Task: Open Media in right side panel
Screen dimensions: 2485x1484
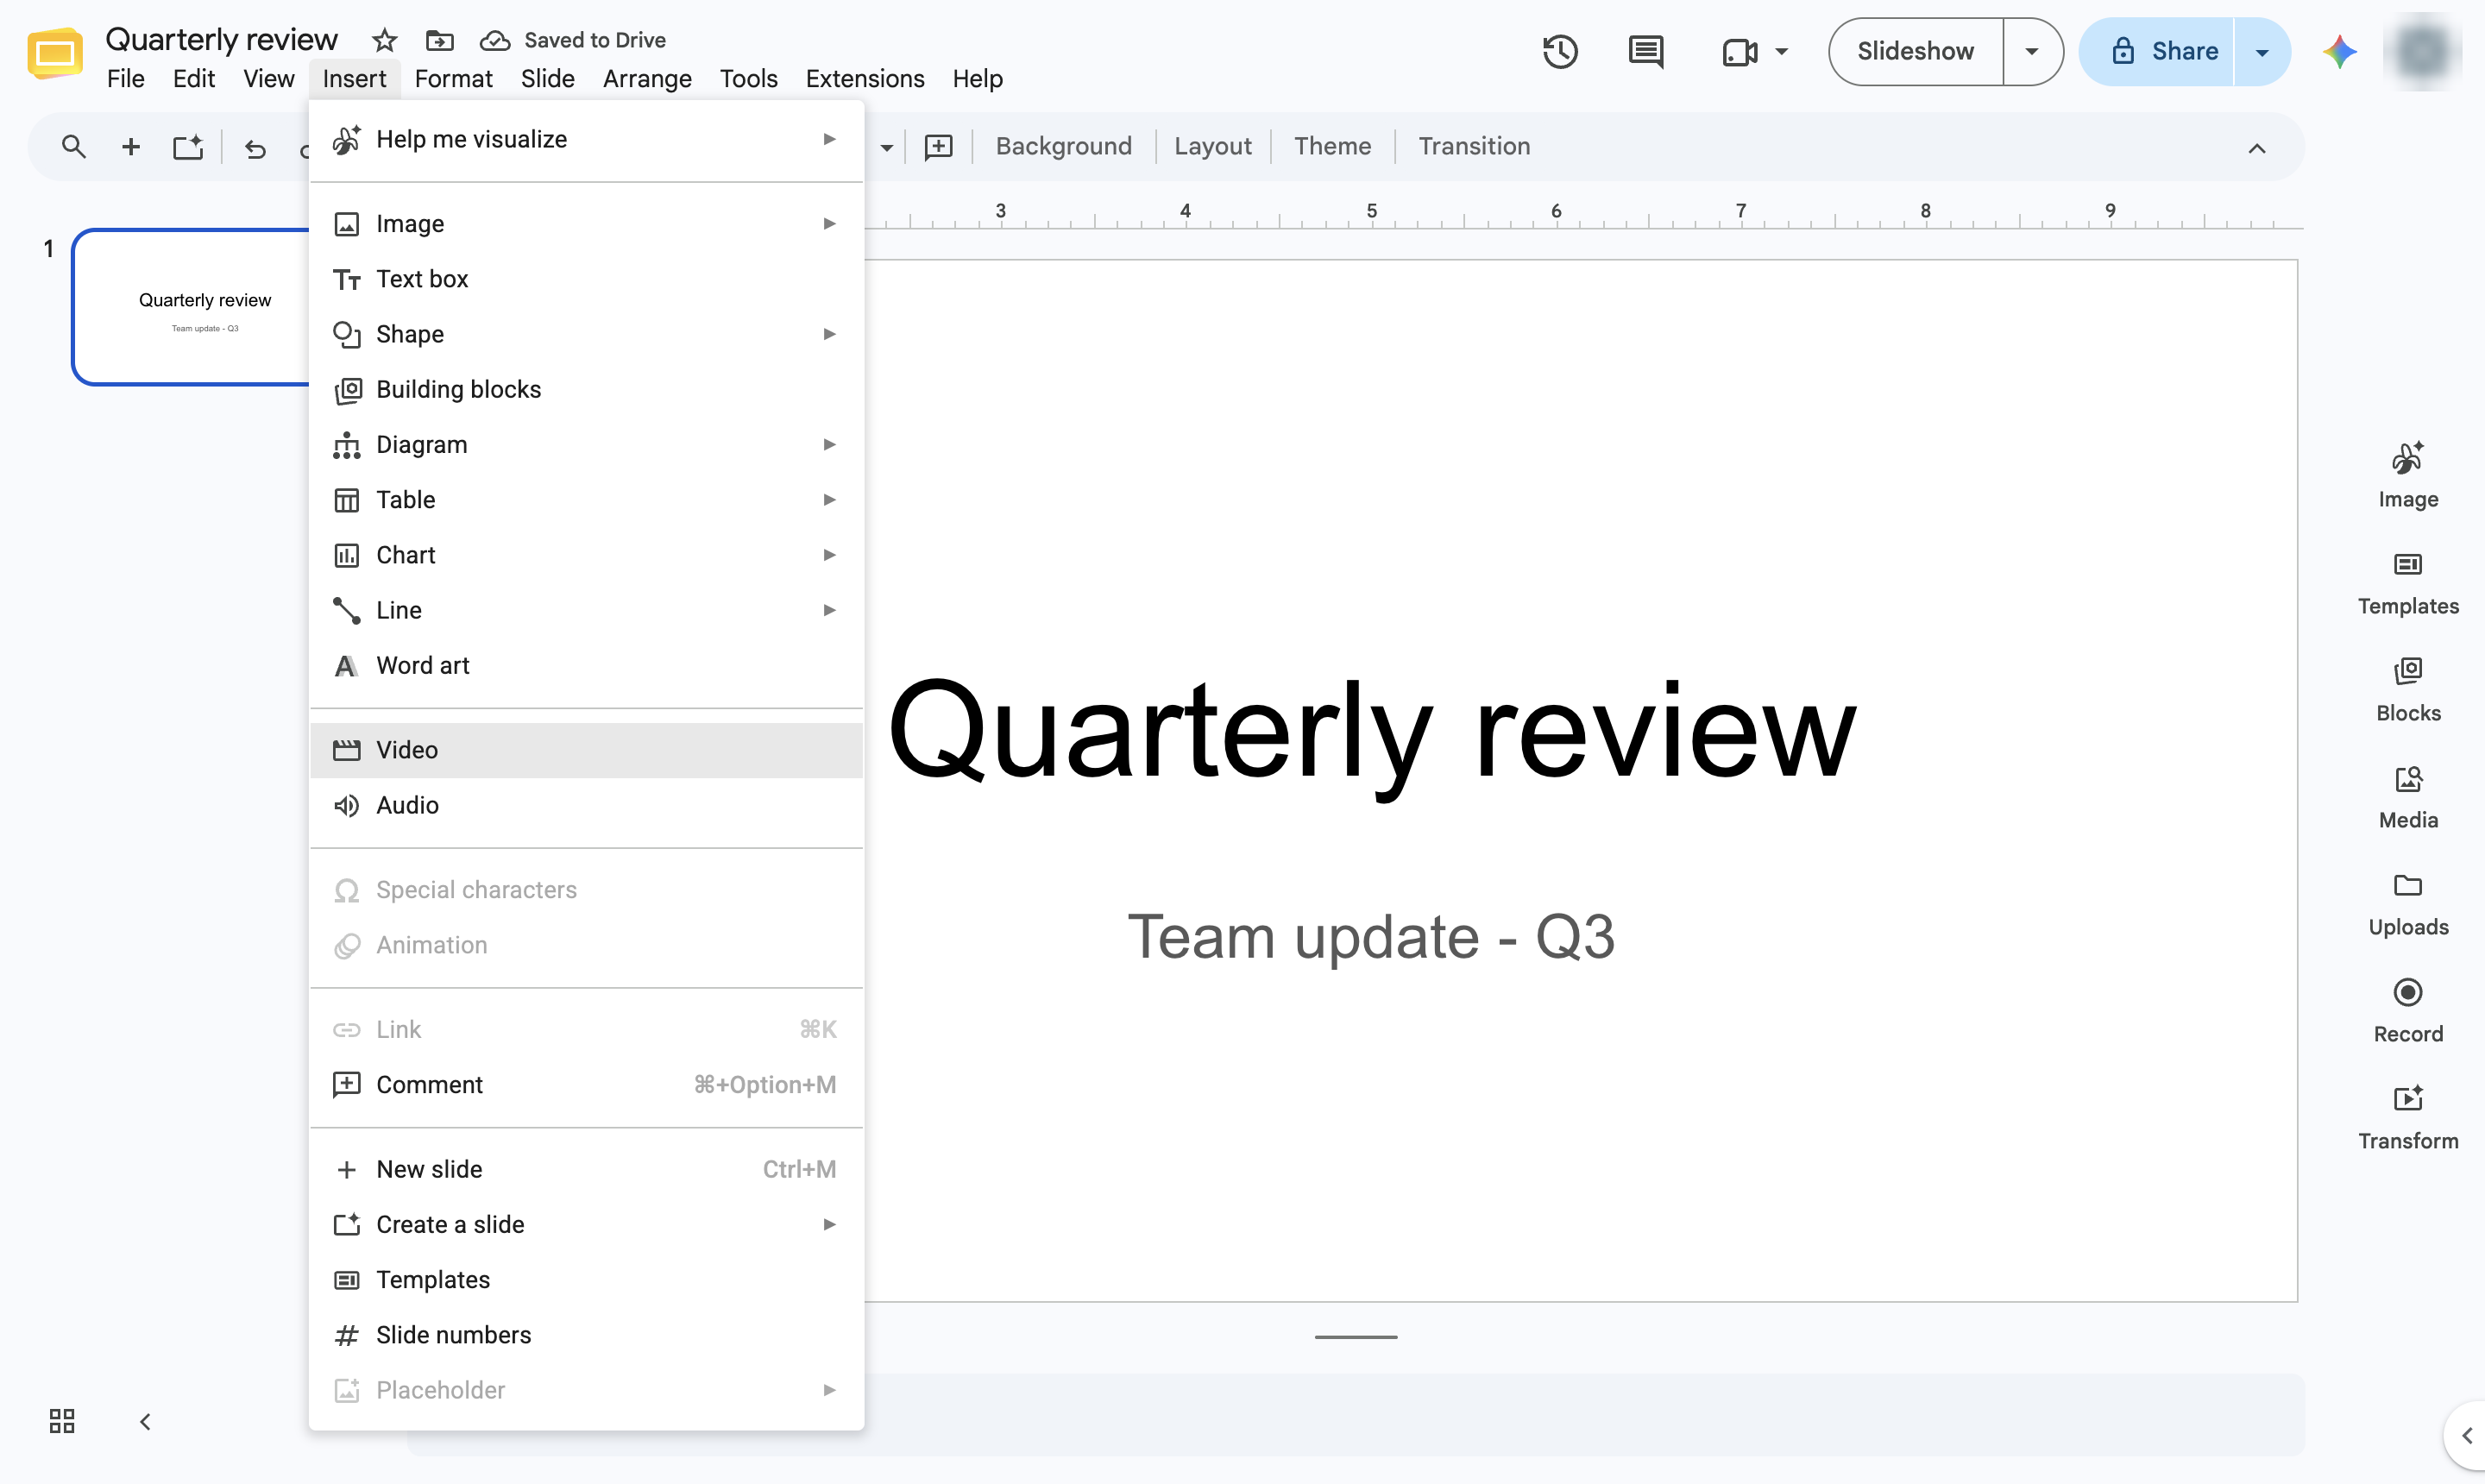Action: point(2407,797)
